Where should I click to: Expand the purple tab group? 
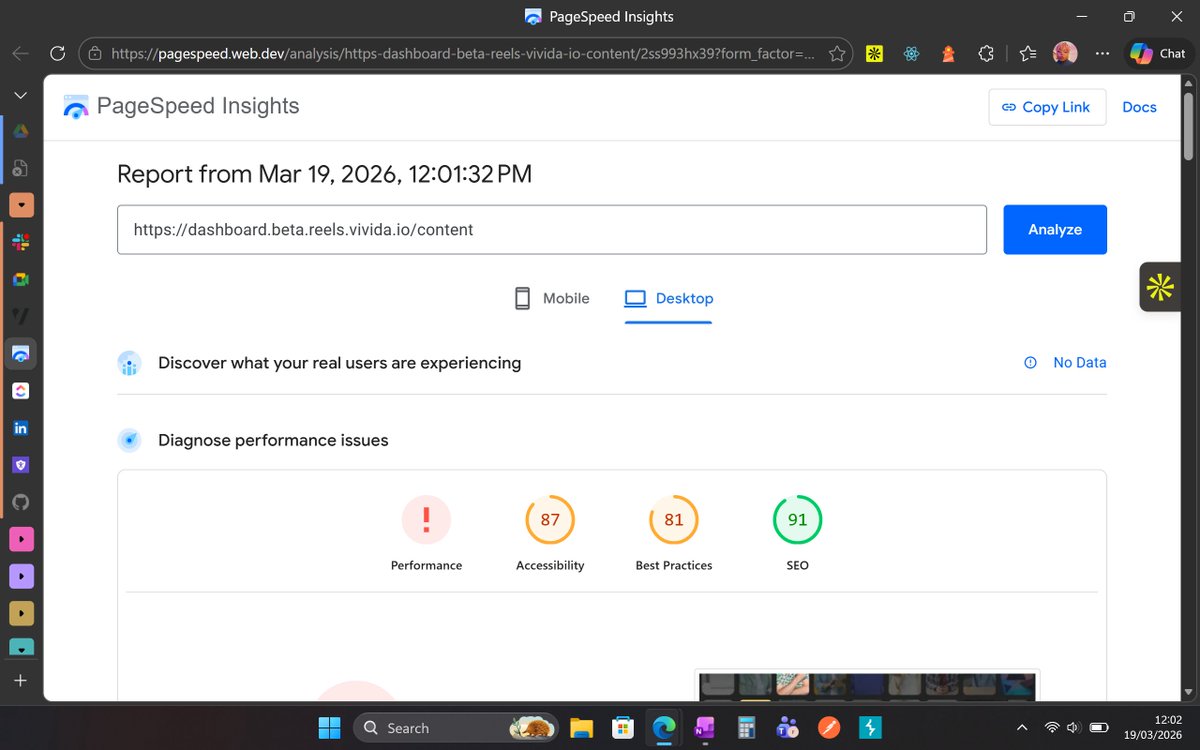pos(21,577)
